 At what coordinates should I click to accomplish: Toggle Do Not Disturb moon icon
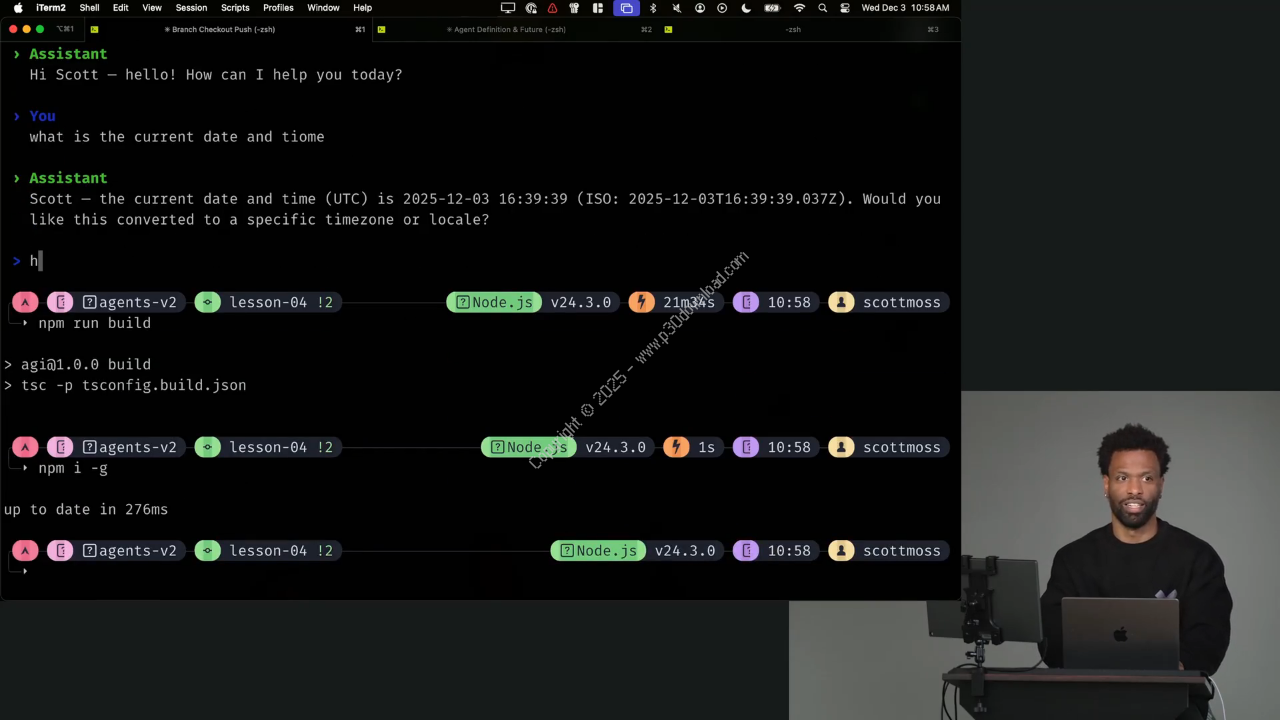point(746,8)
